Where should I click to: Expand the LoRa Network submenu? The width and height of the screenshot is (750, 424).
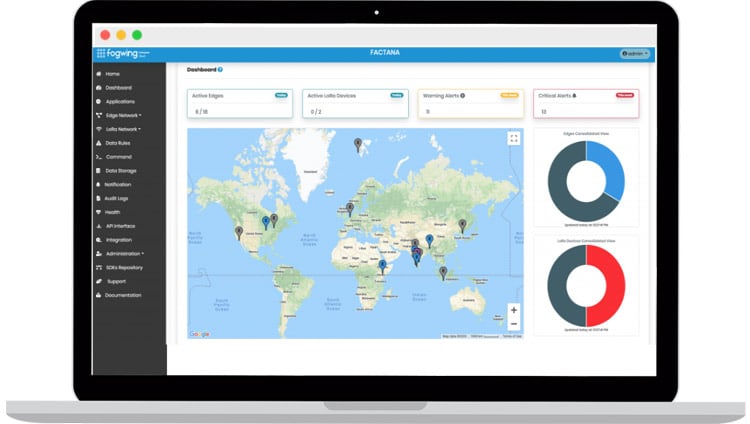coord(123,129)
